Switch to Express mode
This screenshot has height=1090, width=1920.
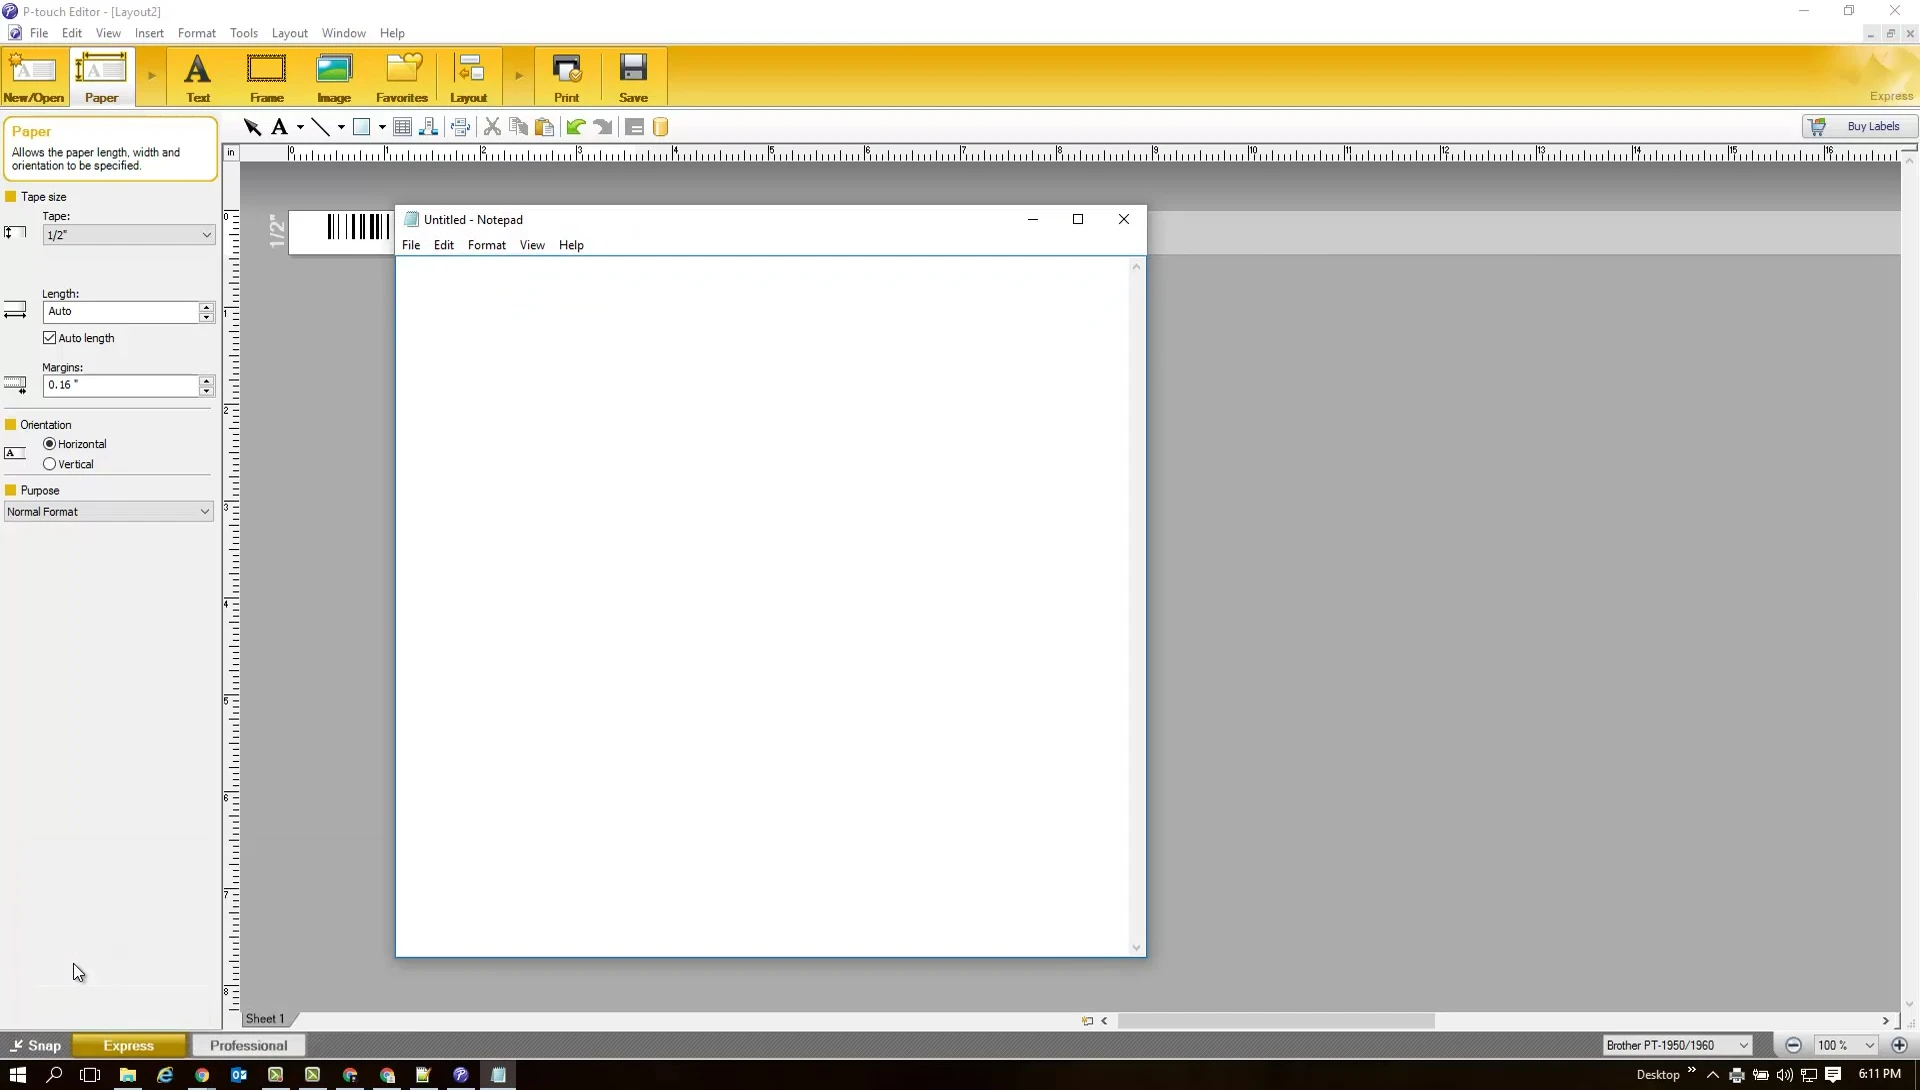pyautogui.click(x=129, y=1045)
